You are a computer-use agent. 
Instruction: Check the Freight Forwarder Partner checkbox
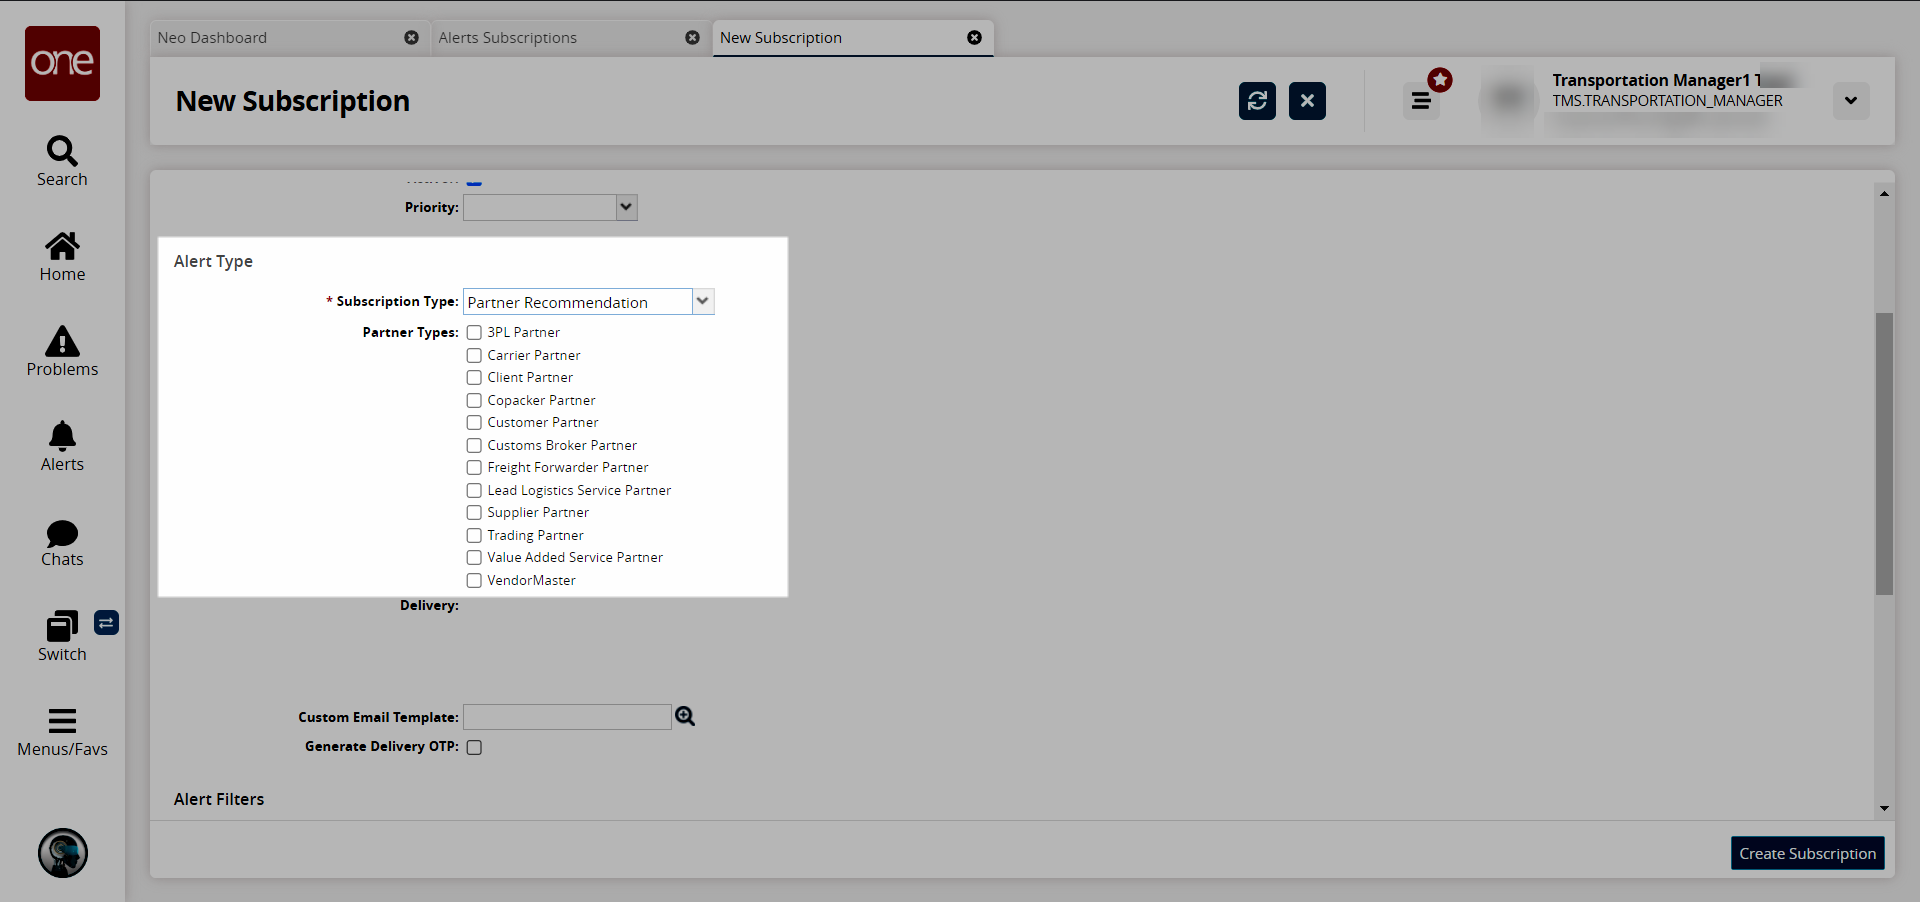tap(474, 468)
